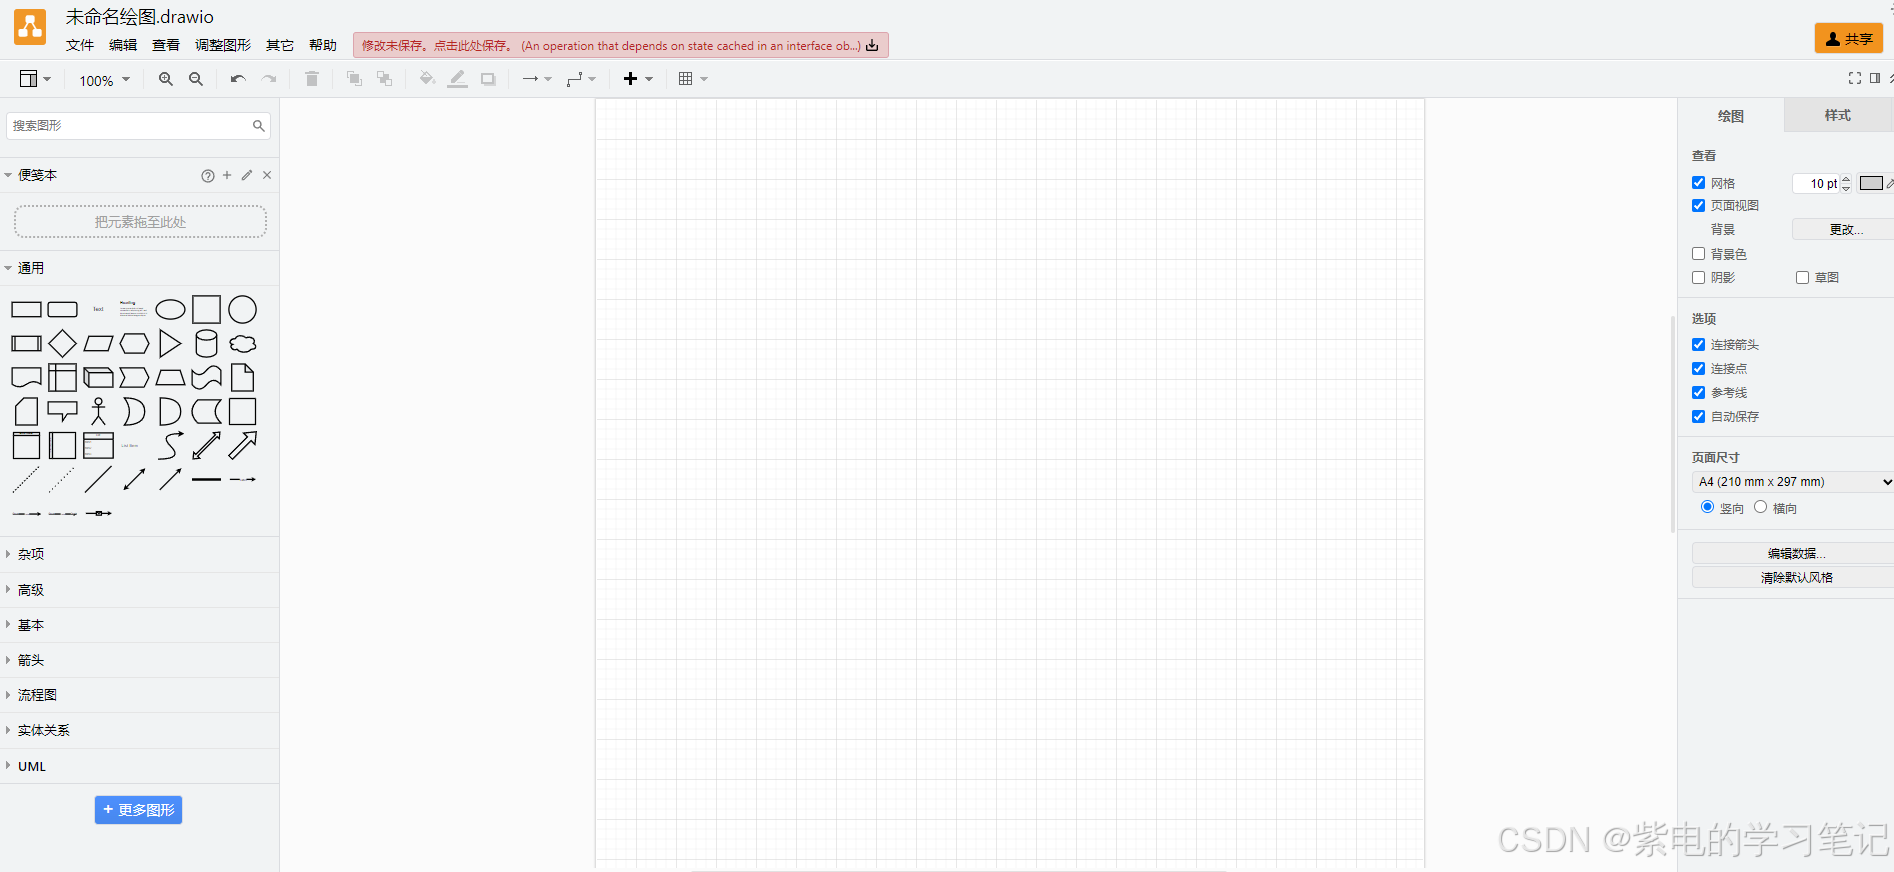
Task: Select the callout speech bubble shape
Action: coord(62,411)
